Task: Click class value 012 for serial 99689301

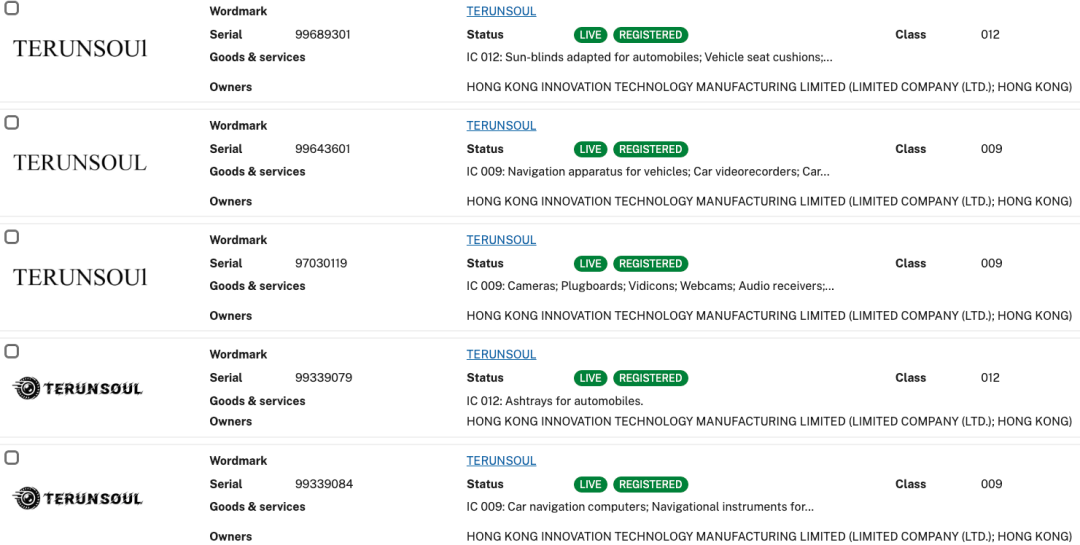Action: coord(990,34)
